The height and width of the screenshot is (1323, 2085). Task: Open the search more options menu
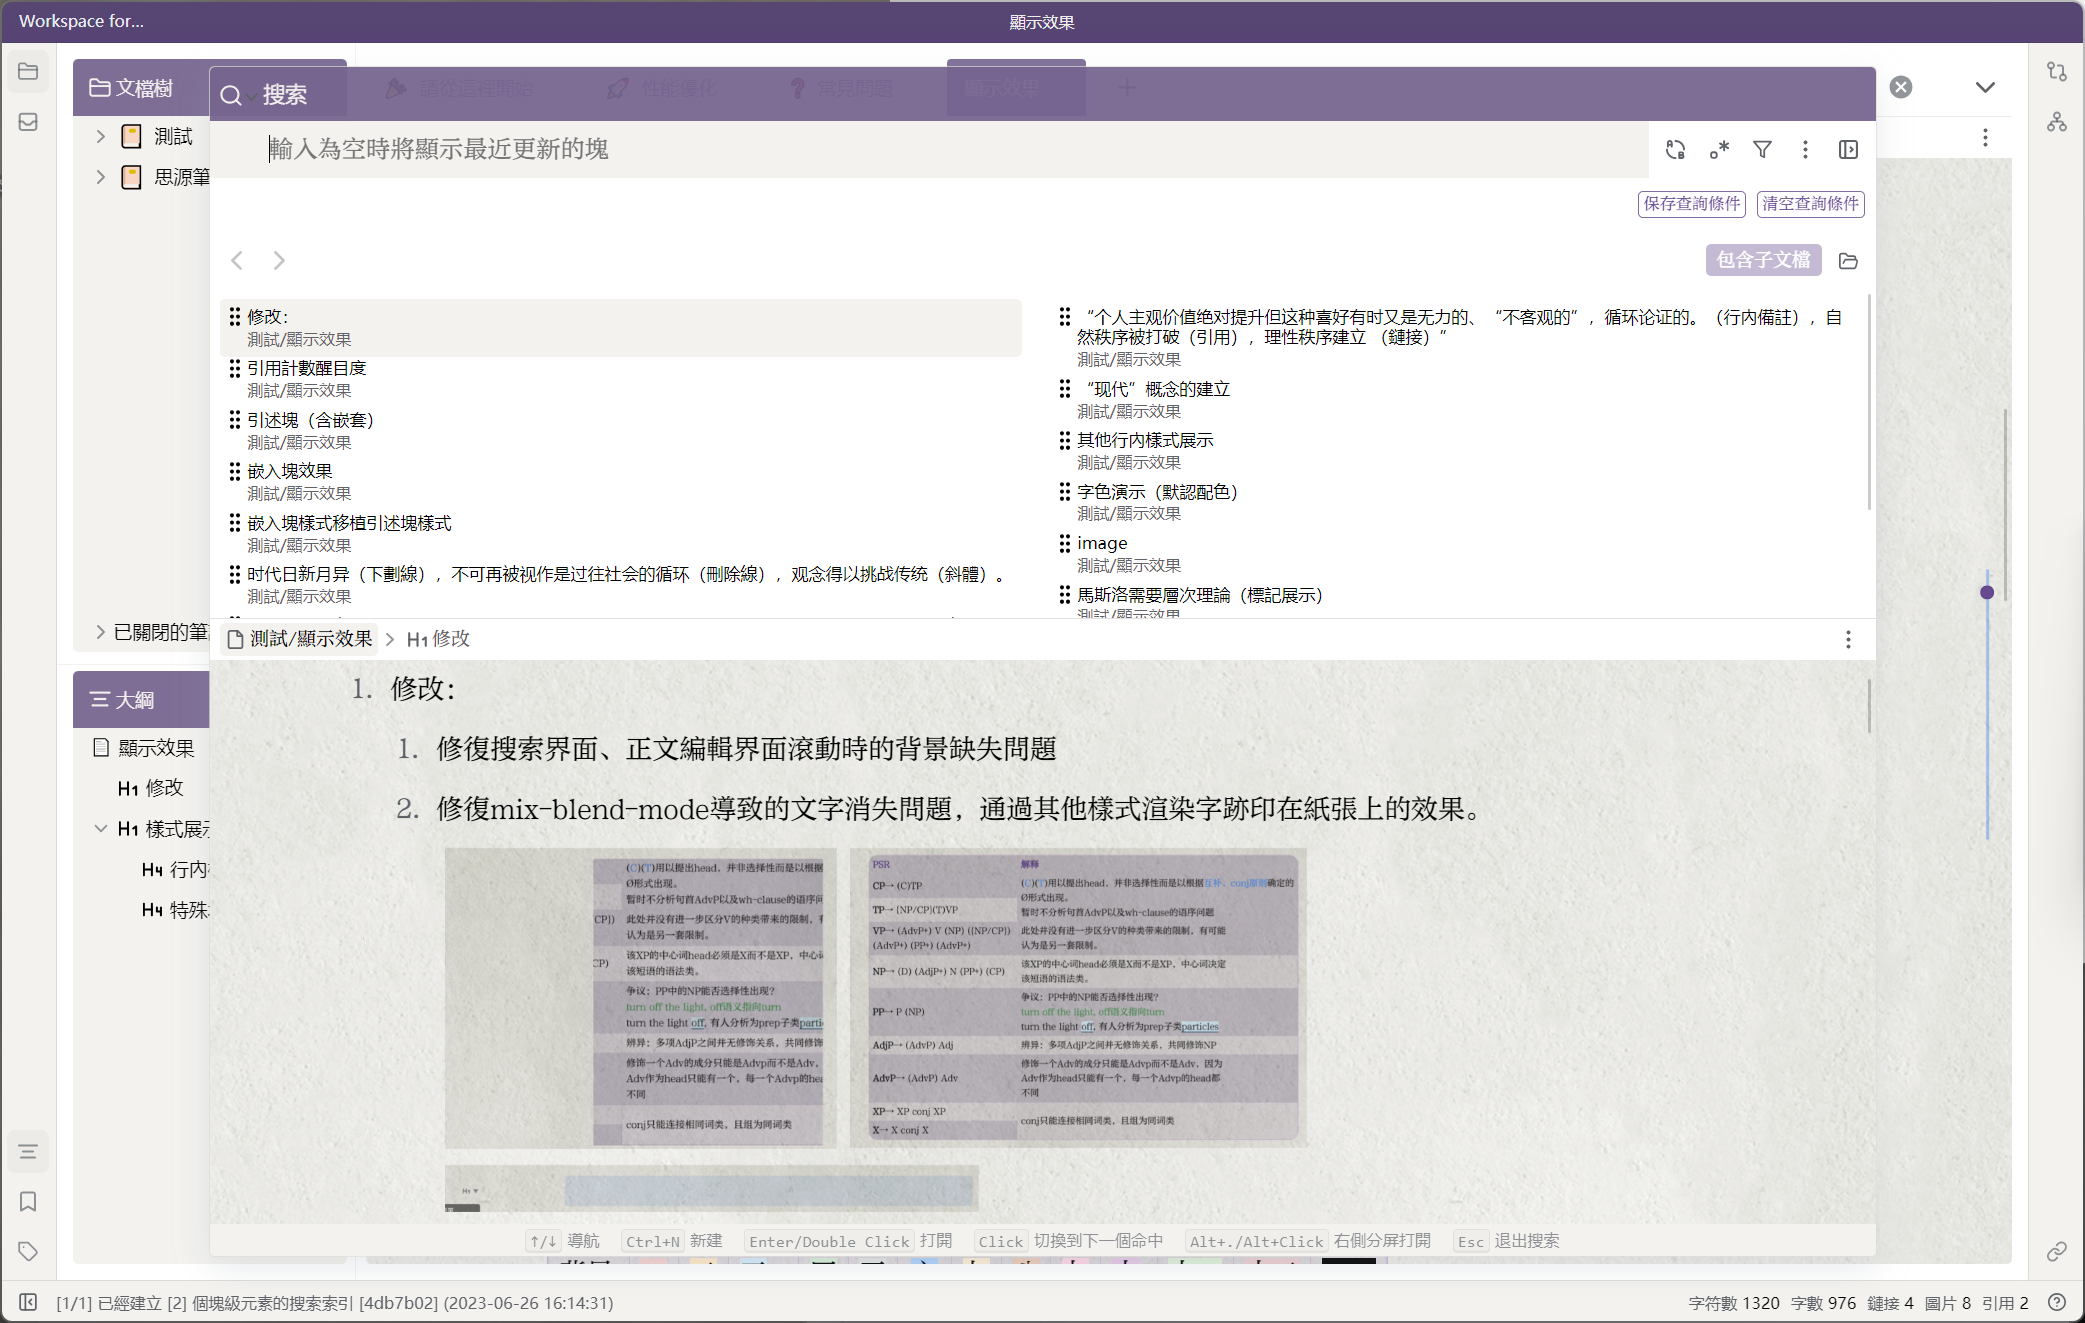click(1805, 150)
